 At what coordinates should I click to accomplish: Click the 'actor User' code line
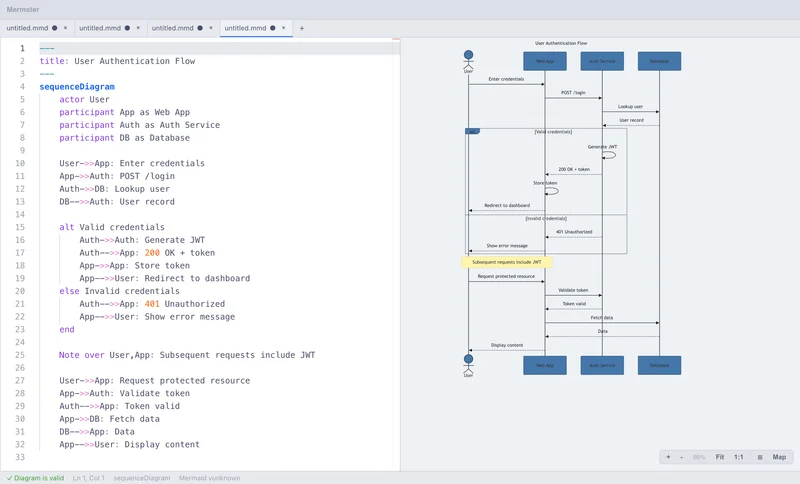tap(84, 99)
